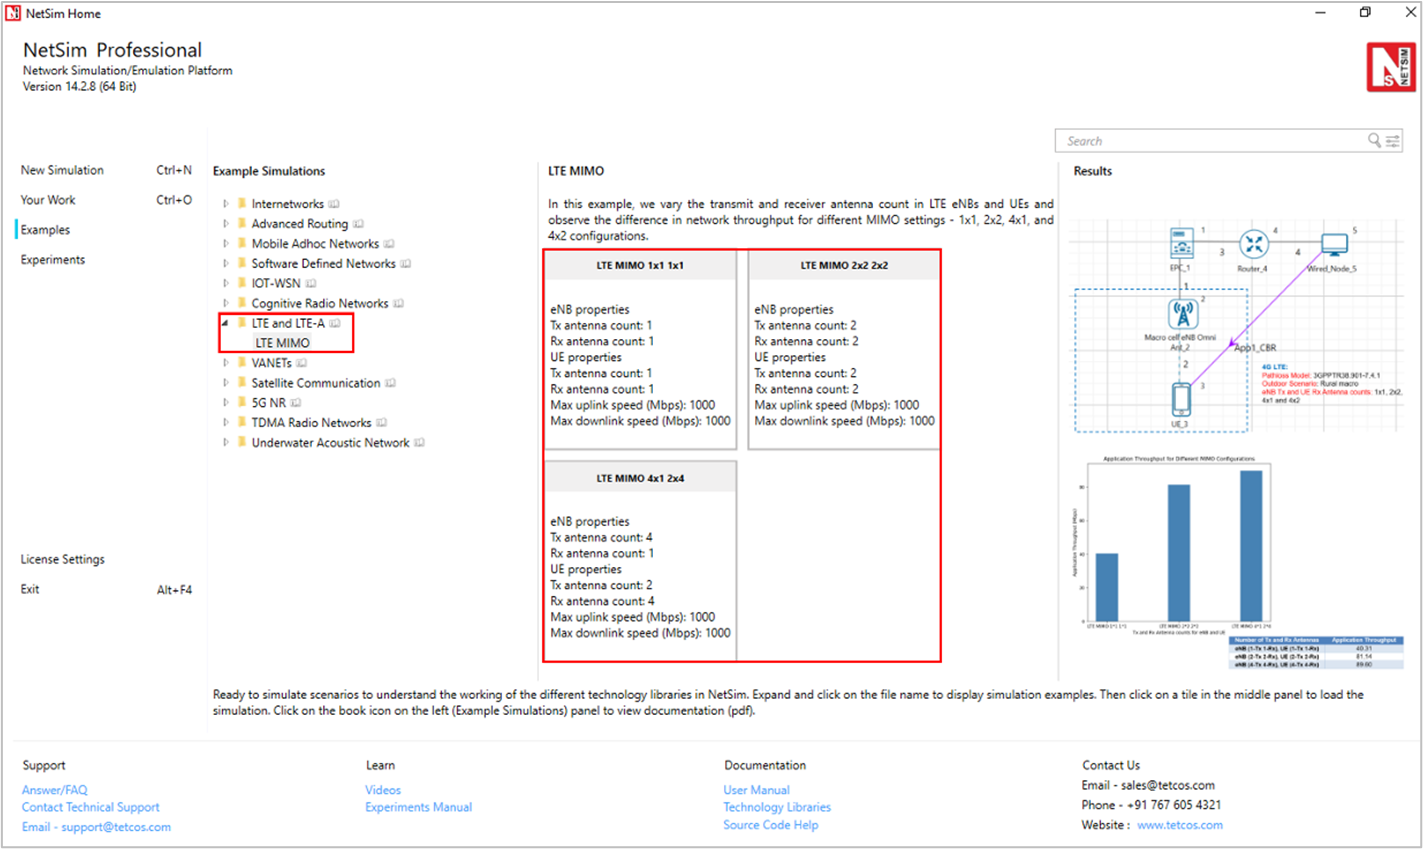This screenshot has height=849, width=1423.
Task: Click the search magnifier icon
Action: pyautogui.click(x=1374, y=141)
